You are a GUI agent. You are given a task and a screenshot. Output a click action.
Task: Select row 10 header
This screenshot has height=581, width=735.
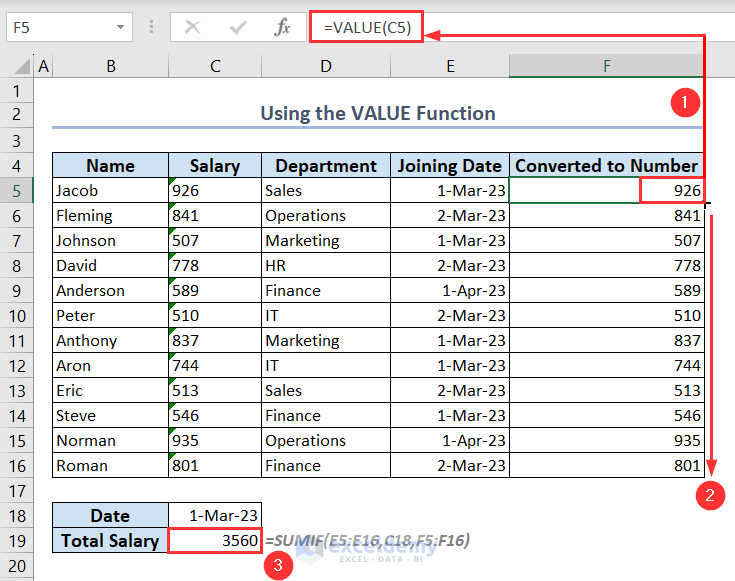[x=16, y=316]
